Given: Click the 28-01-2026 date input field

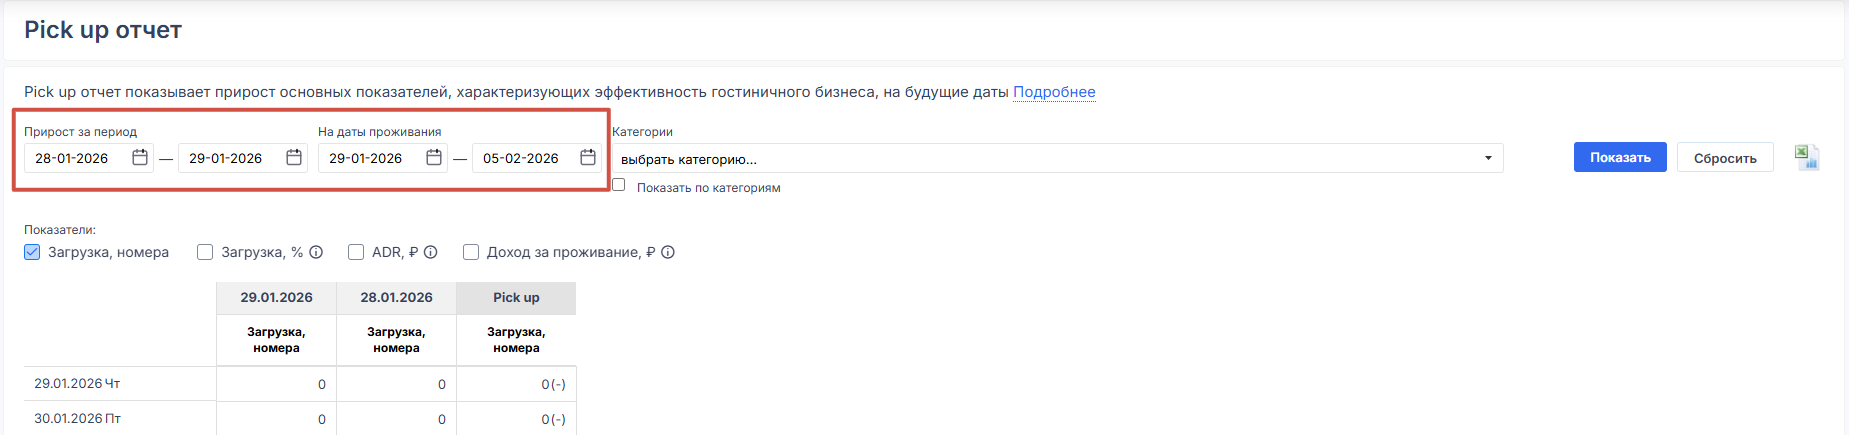Looking at the screenshot, I should point(76,158).
